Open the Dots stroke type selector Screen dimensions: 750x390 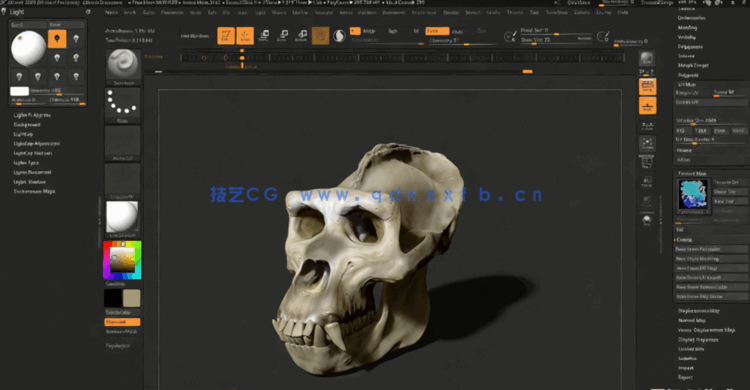pos(123,104)
